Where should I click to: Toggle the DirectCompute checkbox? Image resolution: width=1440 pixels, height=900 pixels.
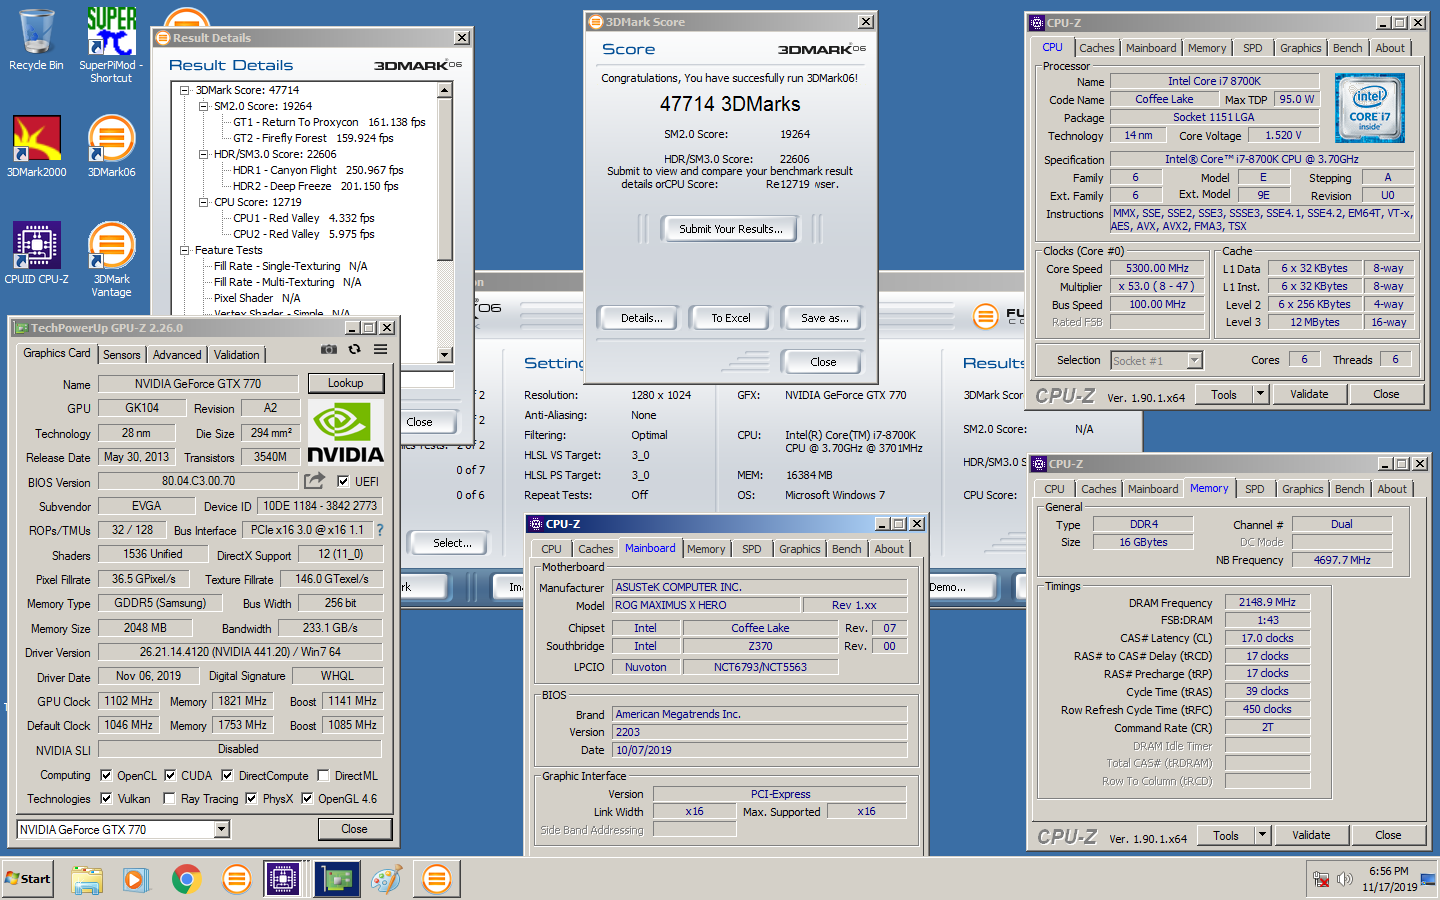click(227, 775)
